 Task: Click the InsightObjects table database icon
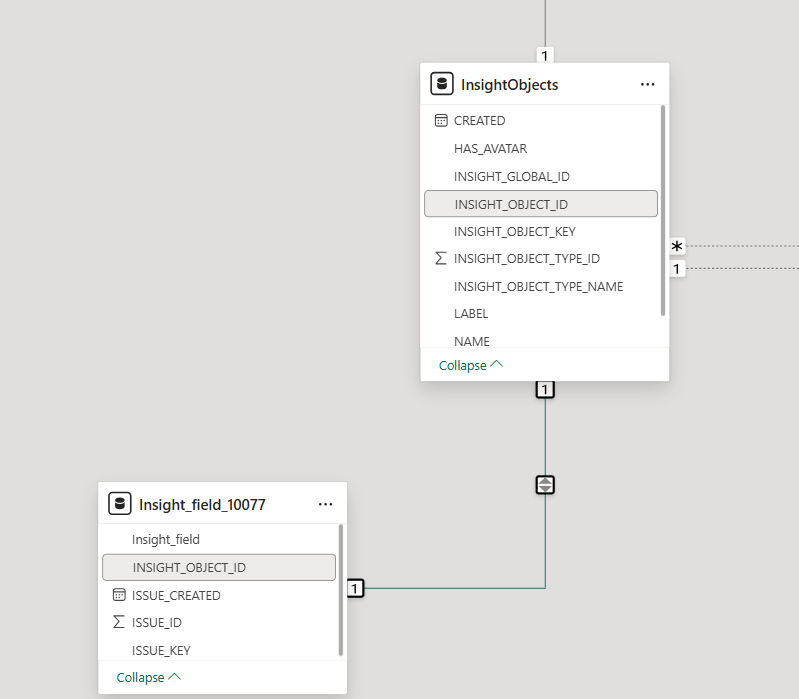coord(441,84)
